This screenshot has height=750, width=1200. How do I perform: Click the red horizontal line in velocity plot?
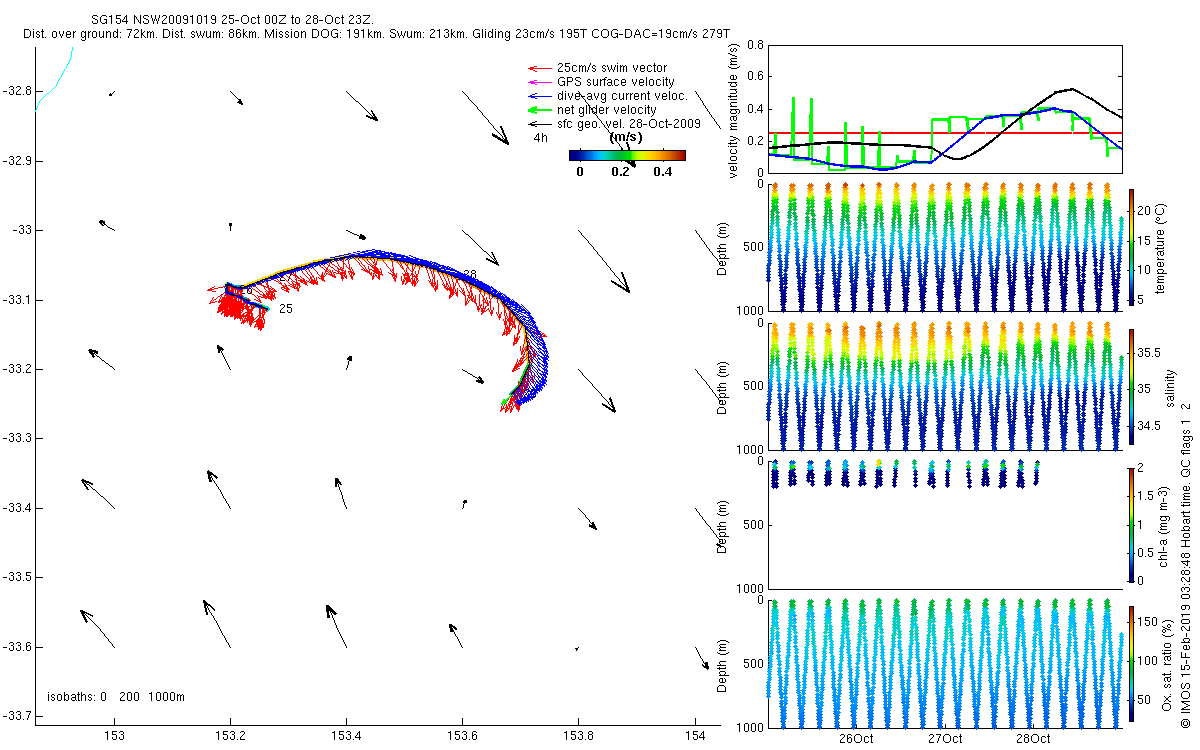click(945, 133)
